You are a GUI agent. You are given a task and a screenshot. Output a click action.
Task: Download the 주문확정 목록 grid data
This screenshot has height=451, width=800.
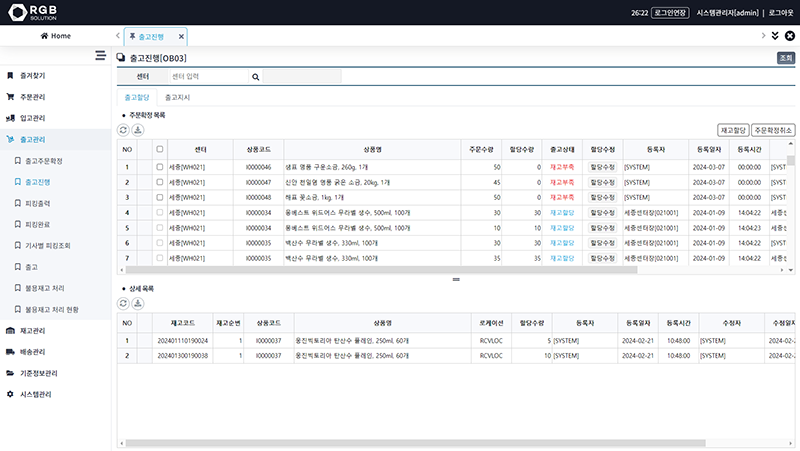pyautogui.click(x=138, y=130)
